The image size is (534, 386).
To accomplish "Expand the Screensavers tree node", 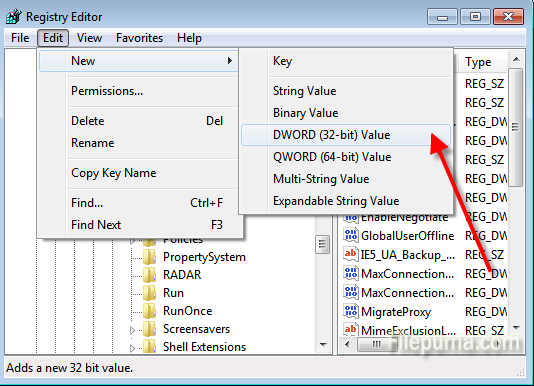I will coord(132,330).
